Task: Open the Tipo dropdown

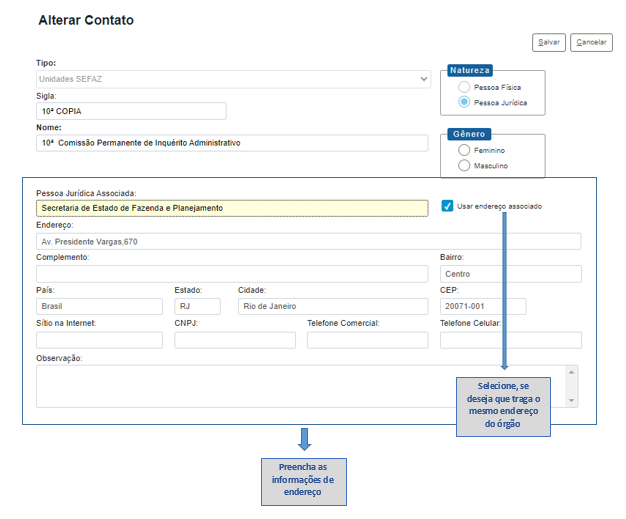Action: [233, 77]
